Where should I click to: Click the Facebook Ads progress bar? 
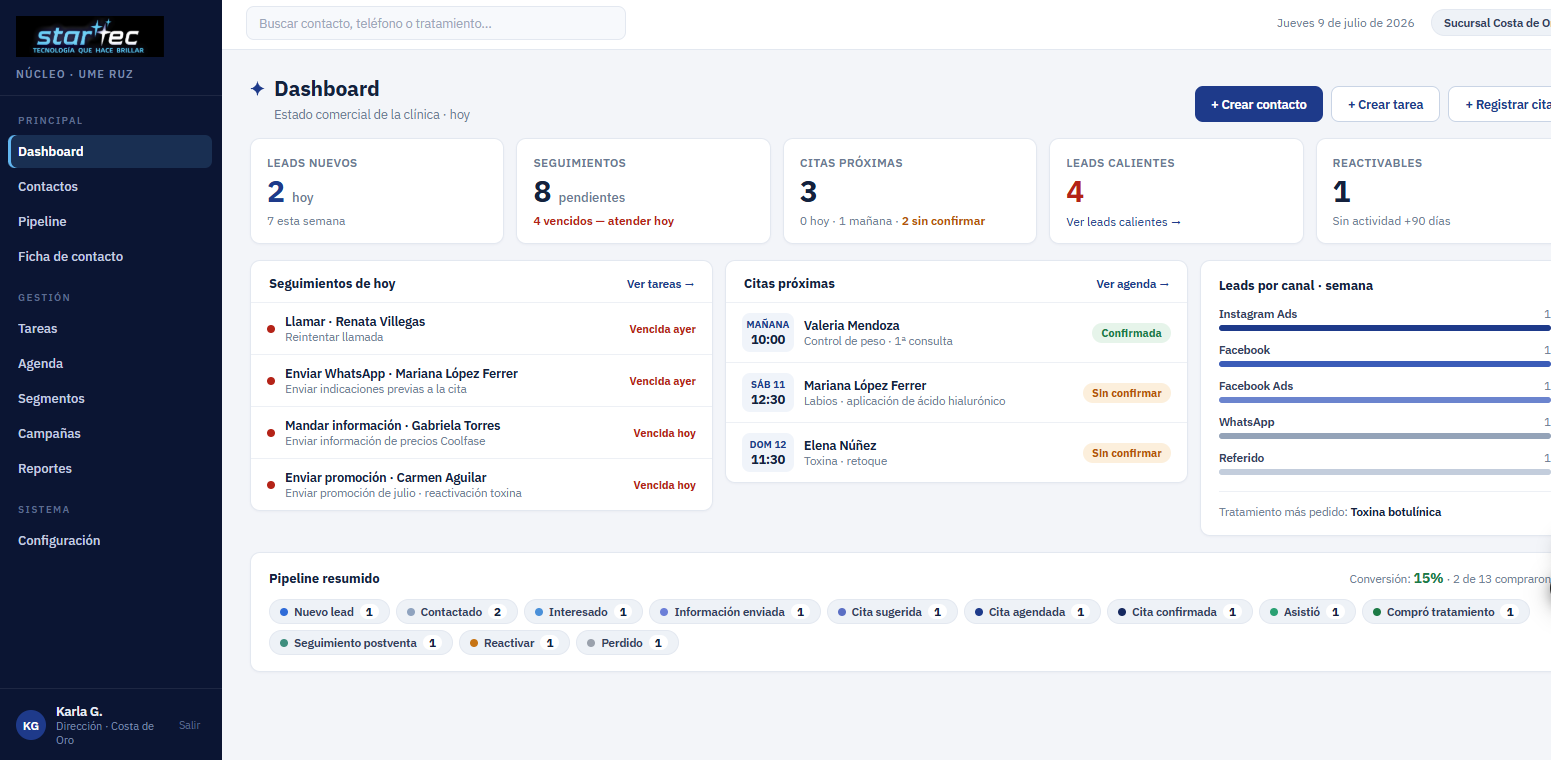pos(1385,399)
